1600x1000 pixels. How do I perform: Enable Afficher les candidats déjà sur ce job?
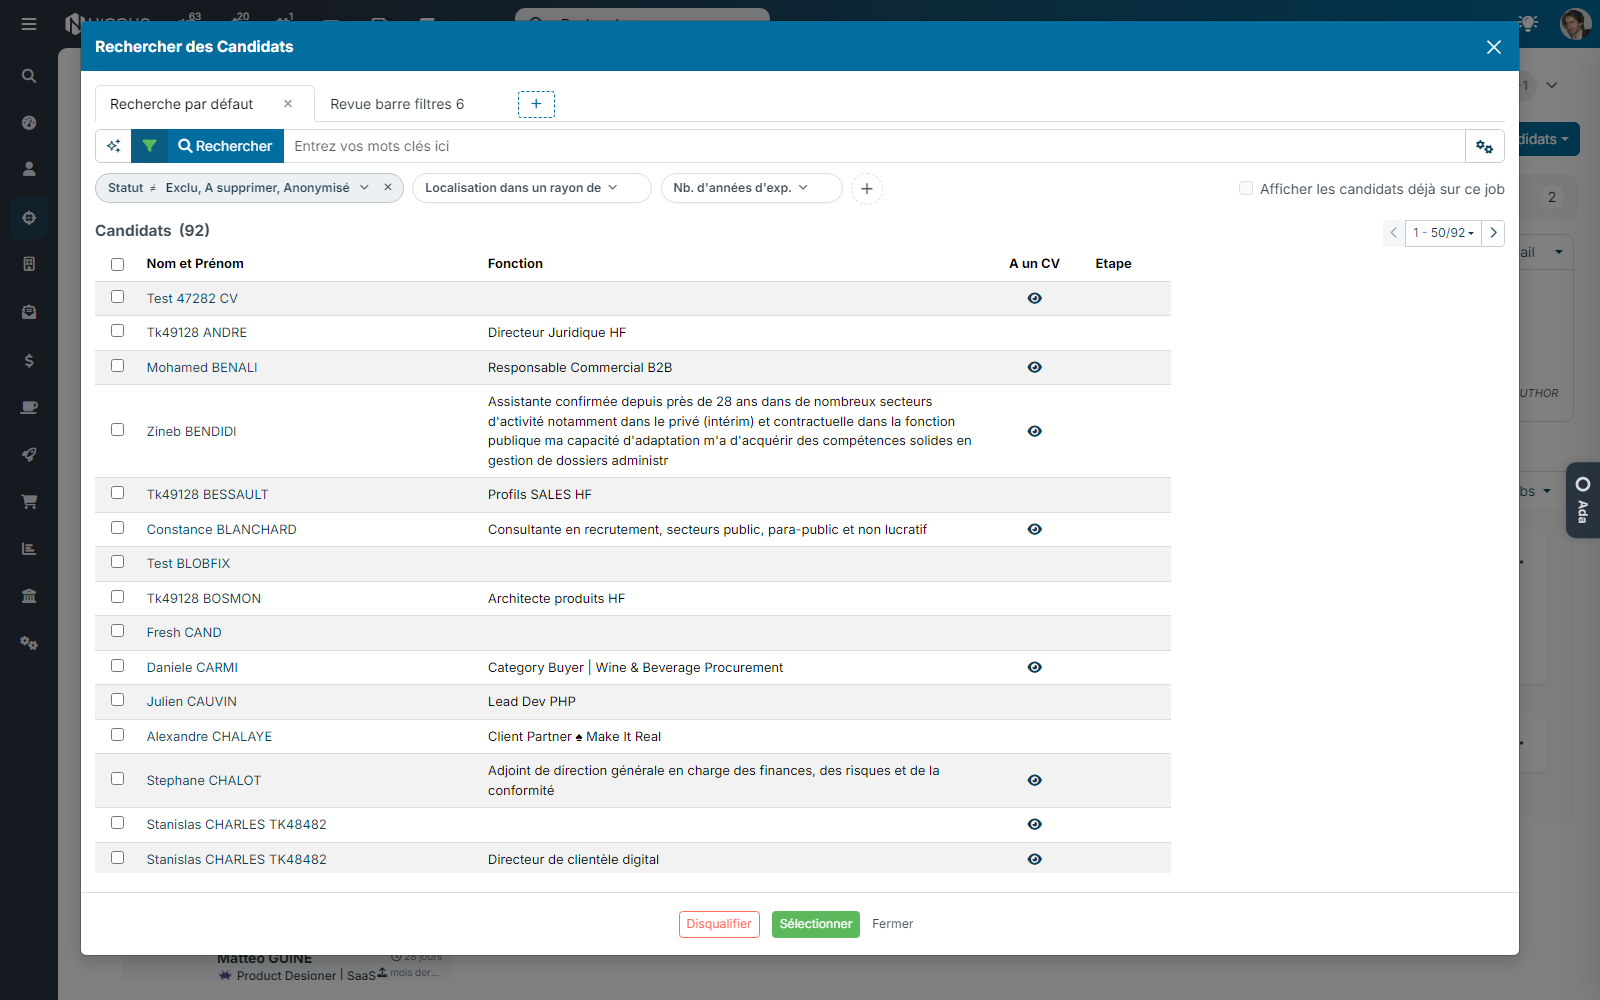point(1246,188)
